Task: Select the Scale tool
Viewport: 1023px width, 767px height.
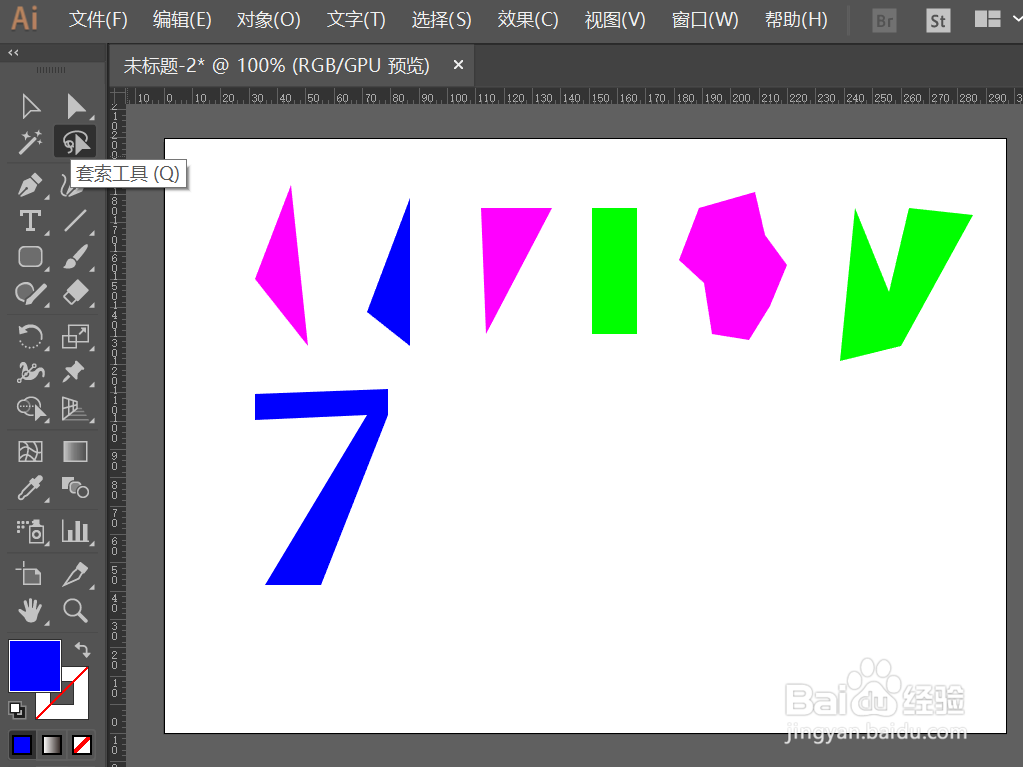Action: pos(76,337)
